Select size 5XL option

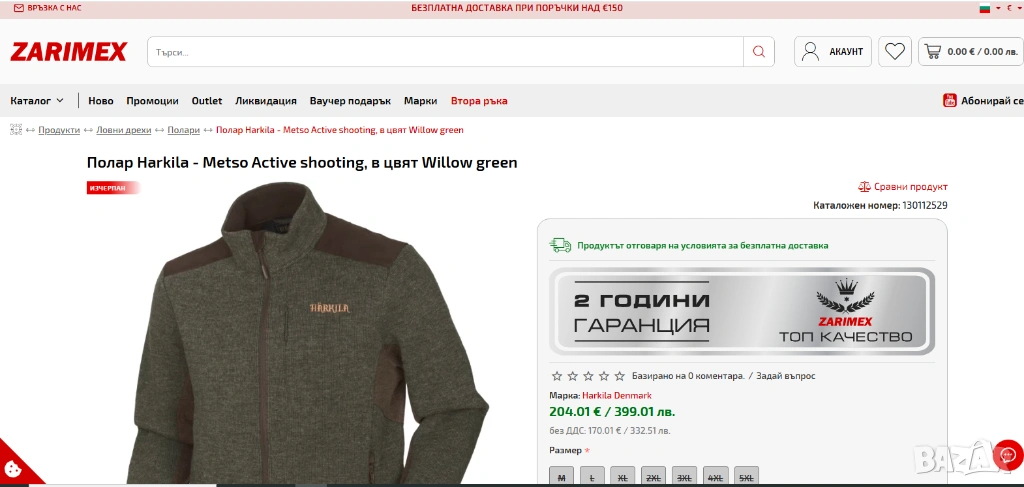[x=746, y=477]
